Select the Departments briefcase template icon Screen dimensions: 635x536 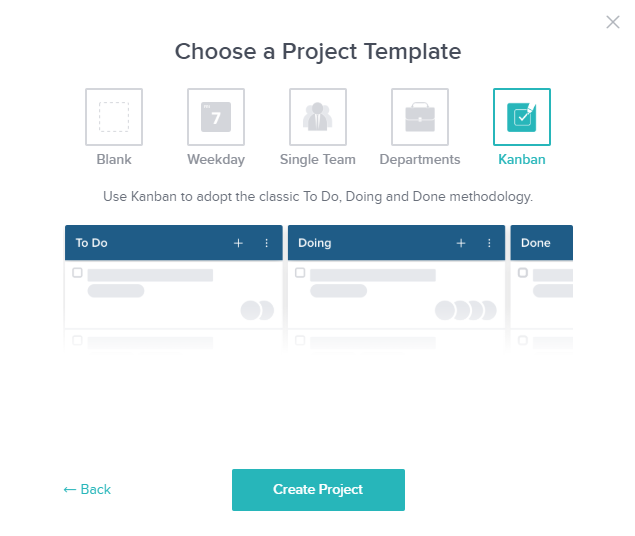coord(420,117)
